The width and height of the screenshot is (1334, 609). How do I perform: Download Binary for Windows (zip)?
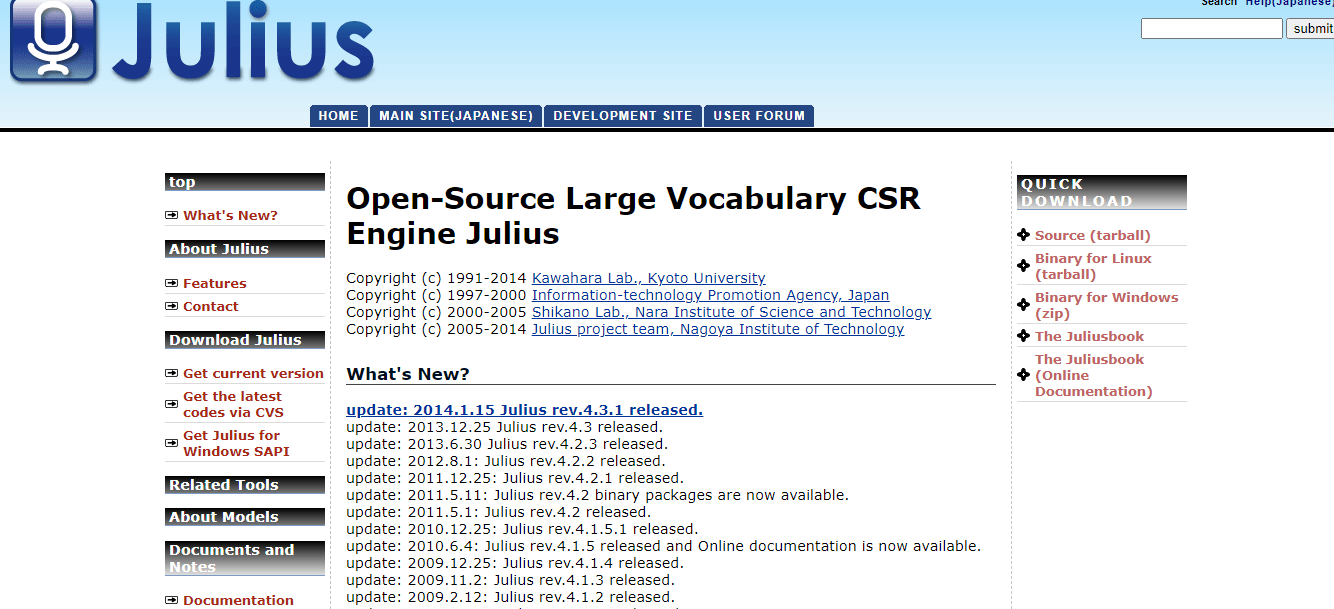pyautogui.click(x=1106, y=305)
